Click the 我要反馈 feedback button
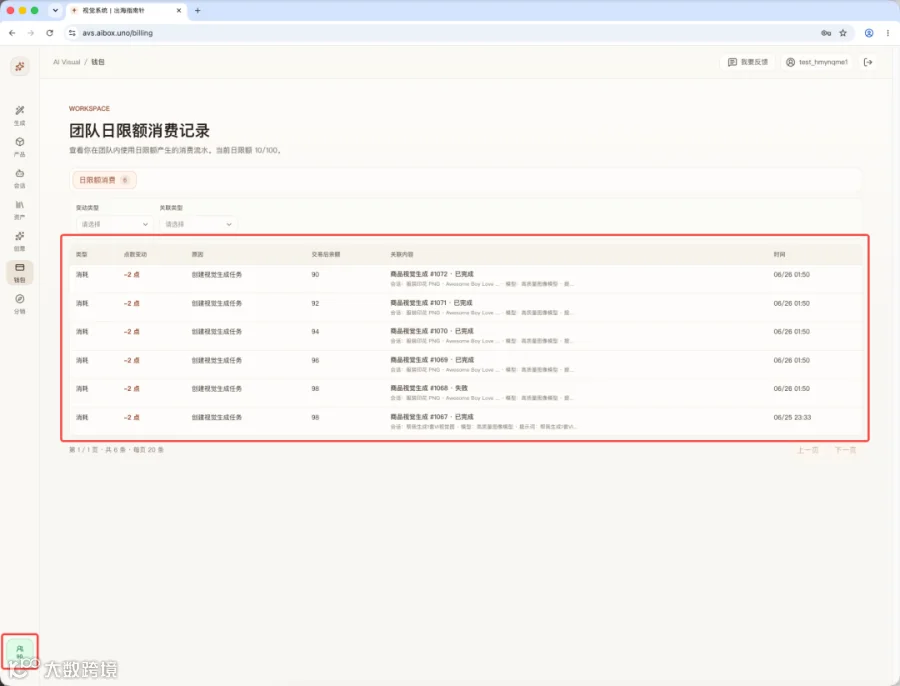Viewport: 900px width, 686px height. (x=747, y=62)
